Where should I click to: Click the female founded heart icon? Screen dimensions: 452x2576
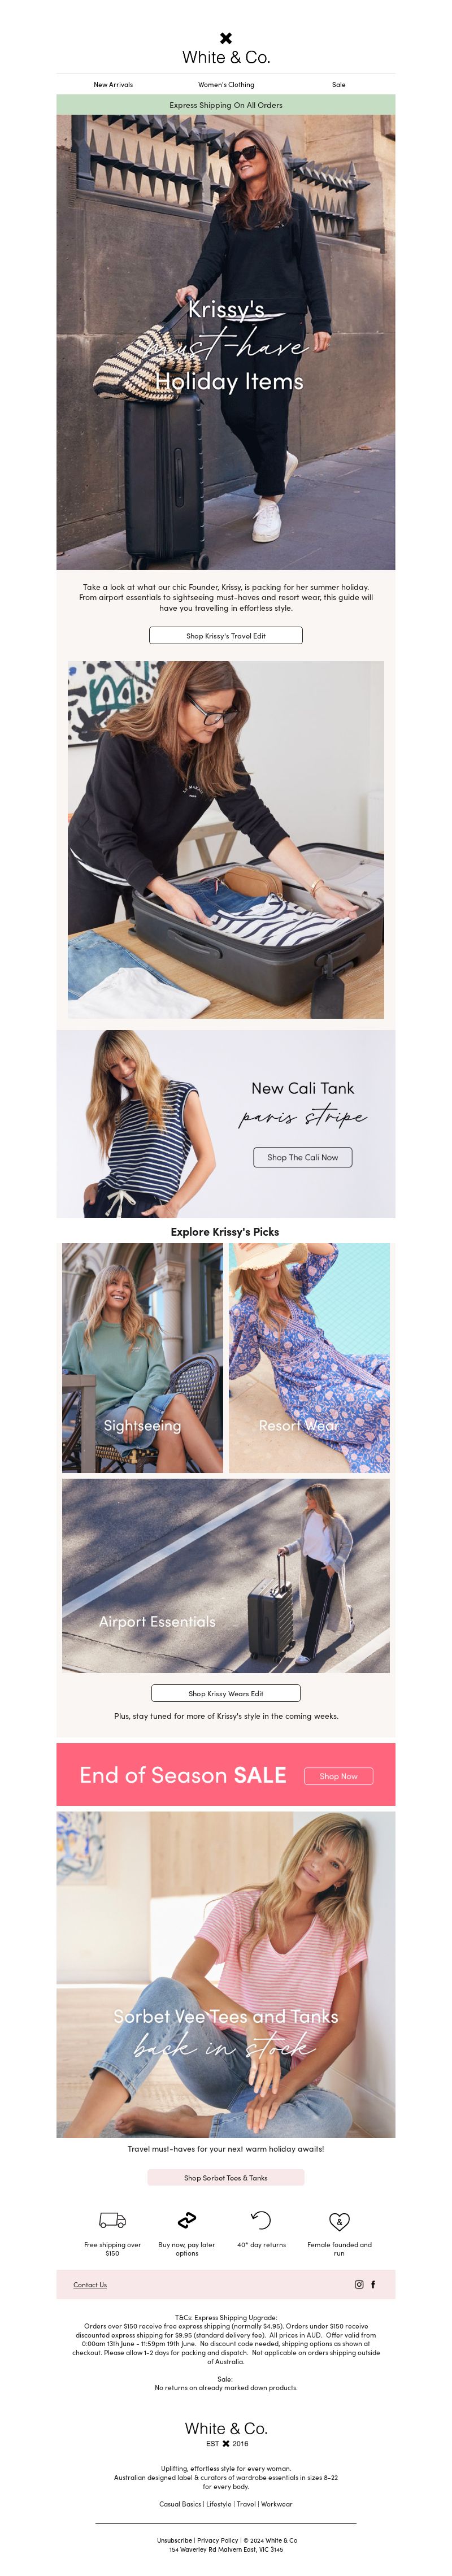point(339,2221)
